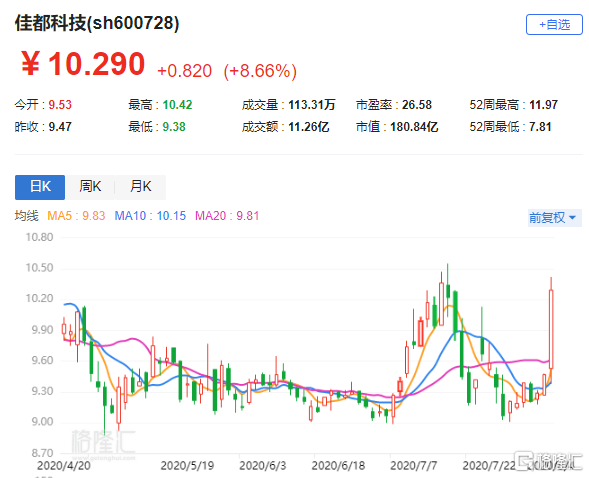Image resolution: width=589 pixels, height=478 pixels.
Task: Click the 市盈率 value 26.58
Action: tap(417, 105)
